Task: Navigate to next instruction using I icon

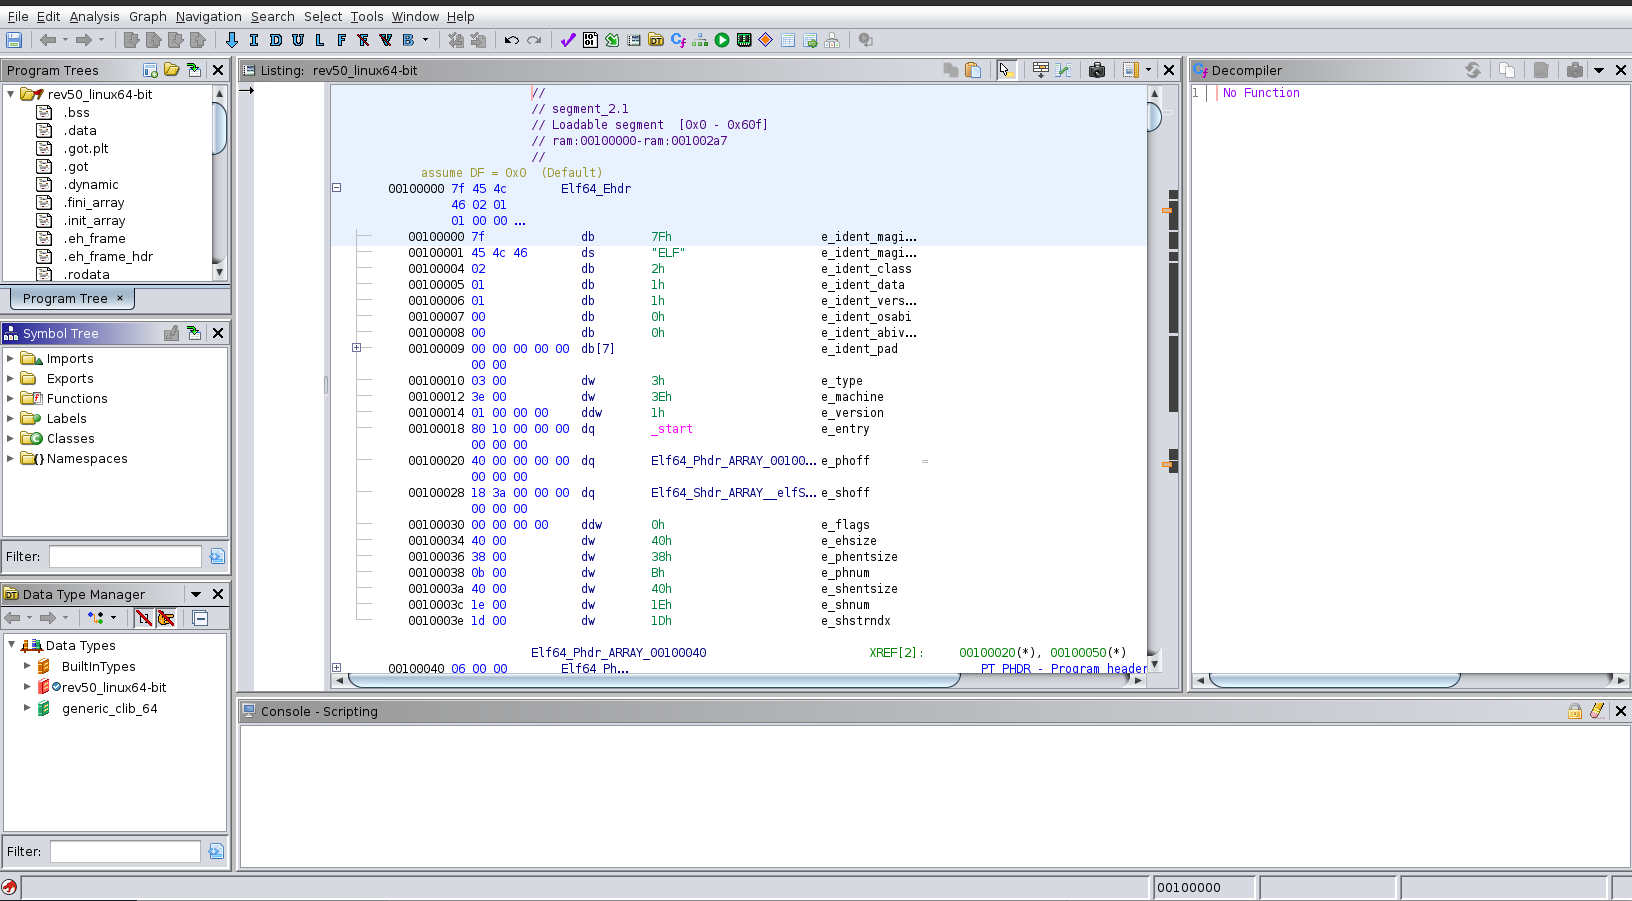Action: [254, 40]
